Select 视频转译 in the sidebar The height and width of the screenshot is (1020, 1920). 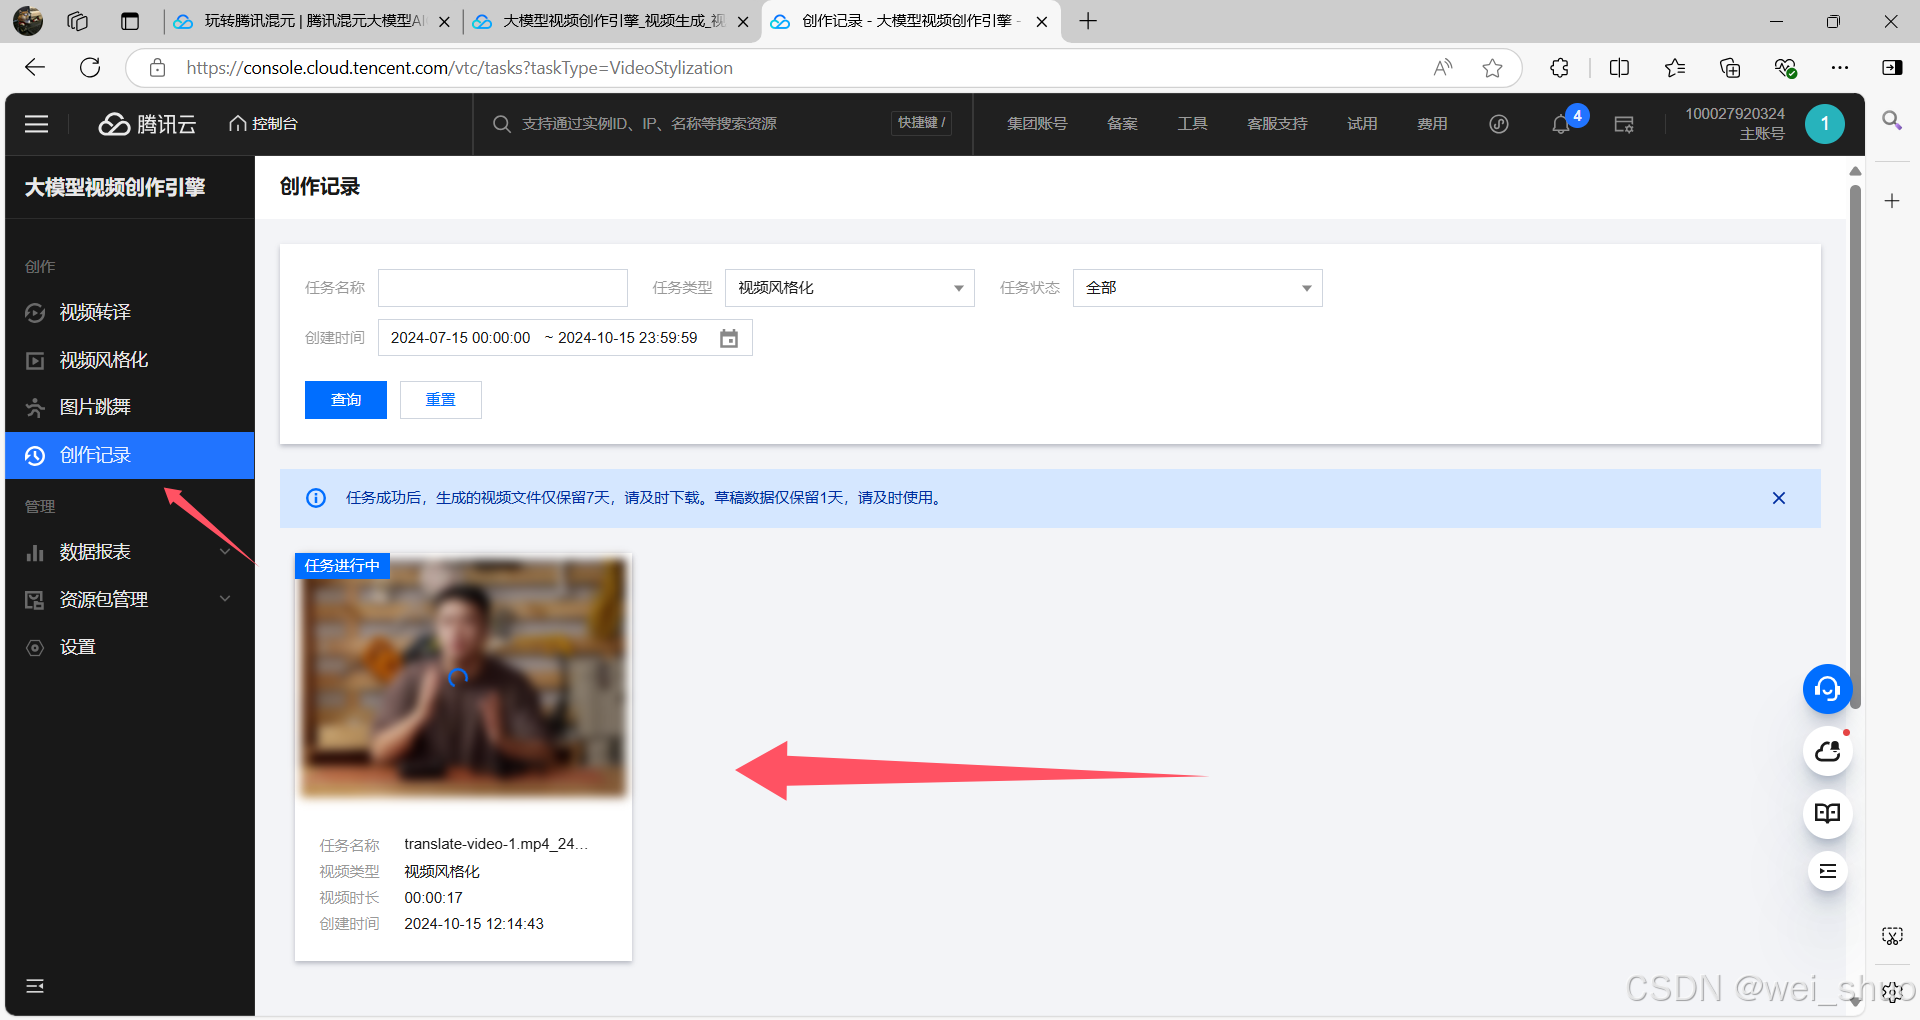pos(95,313)
